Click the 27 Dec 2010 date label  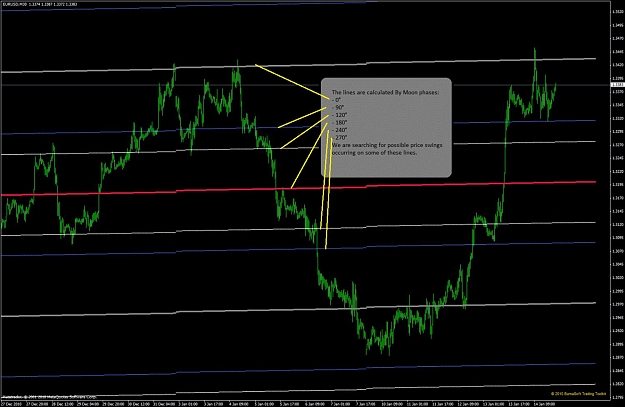(12, 404)
